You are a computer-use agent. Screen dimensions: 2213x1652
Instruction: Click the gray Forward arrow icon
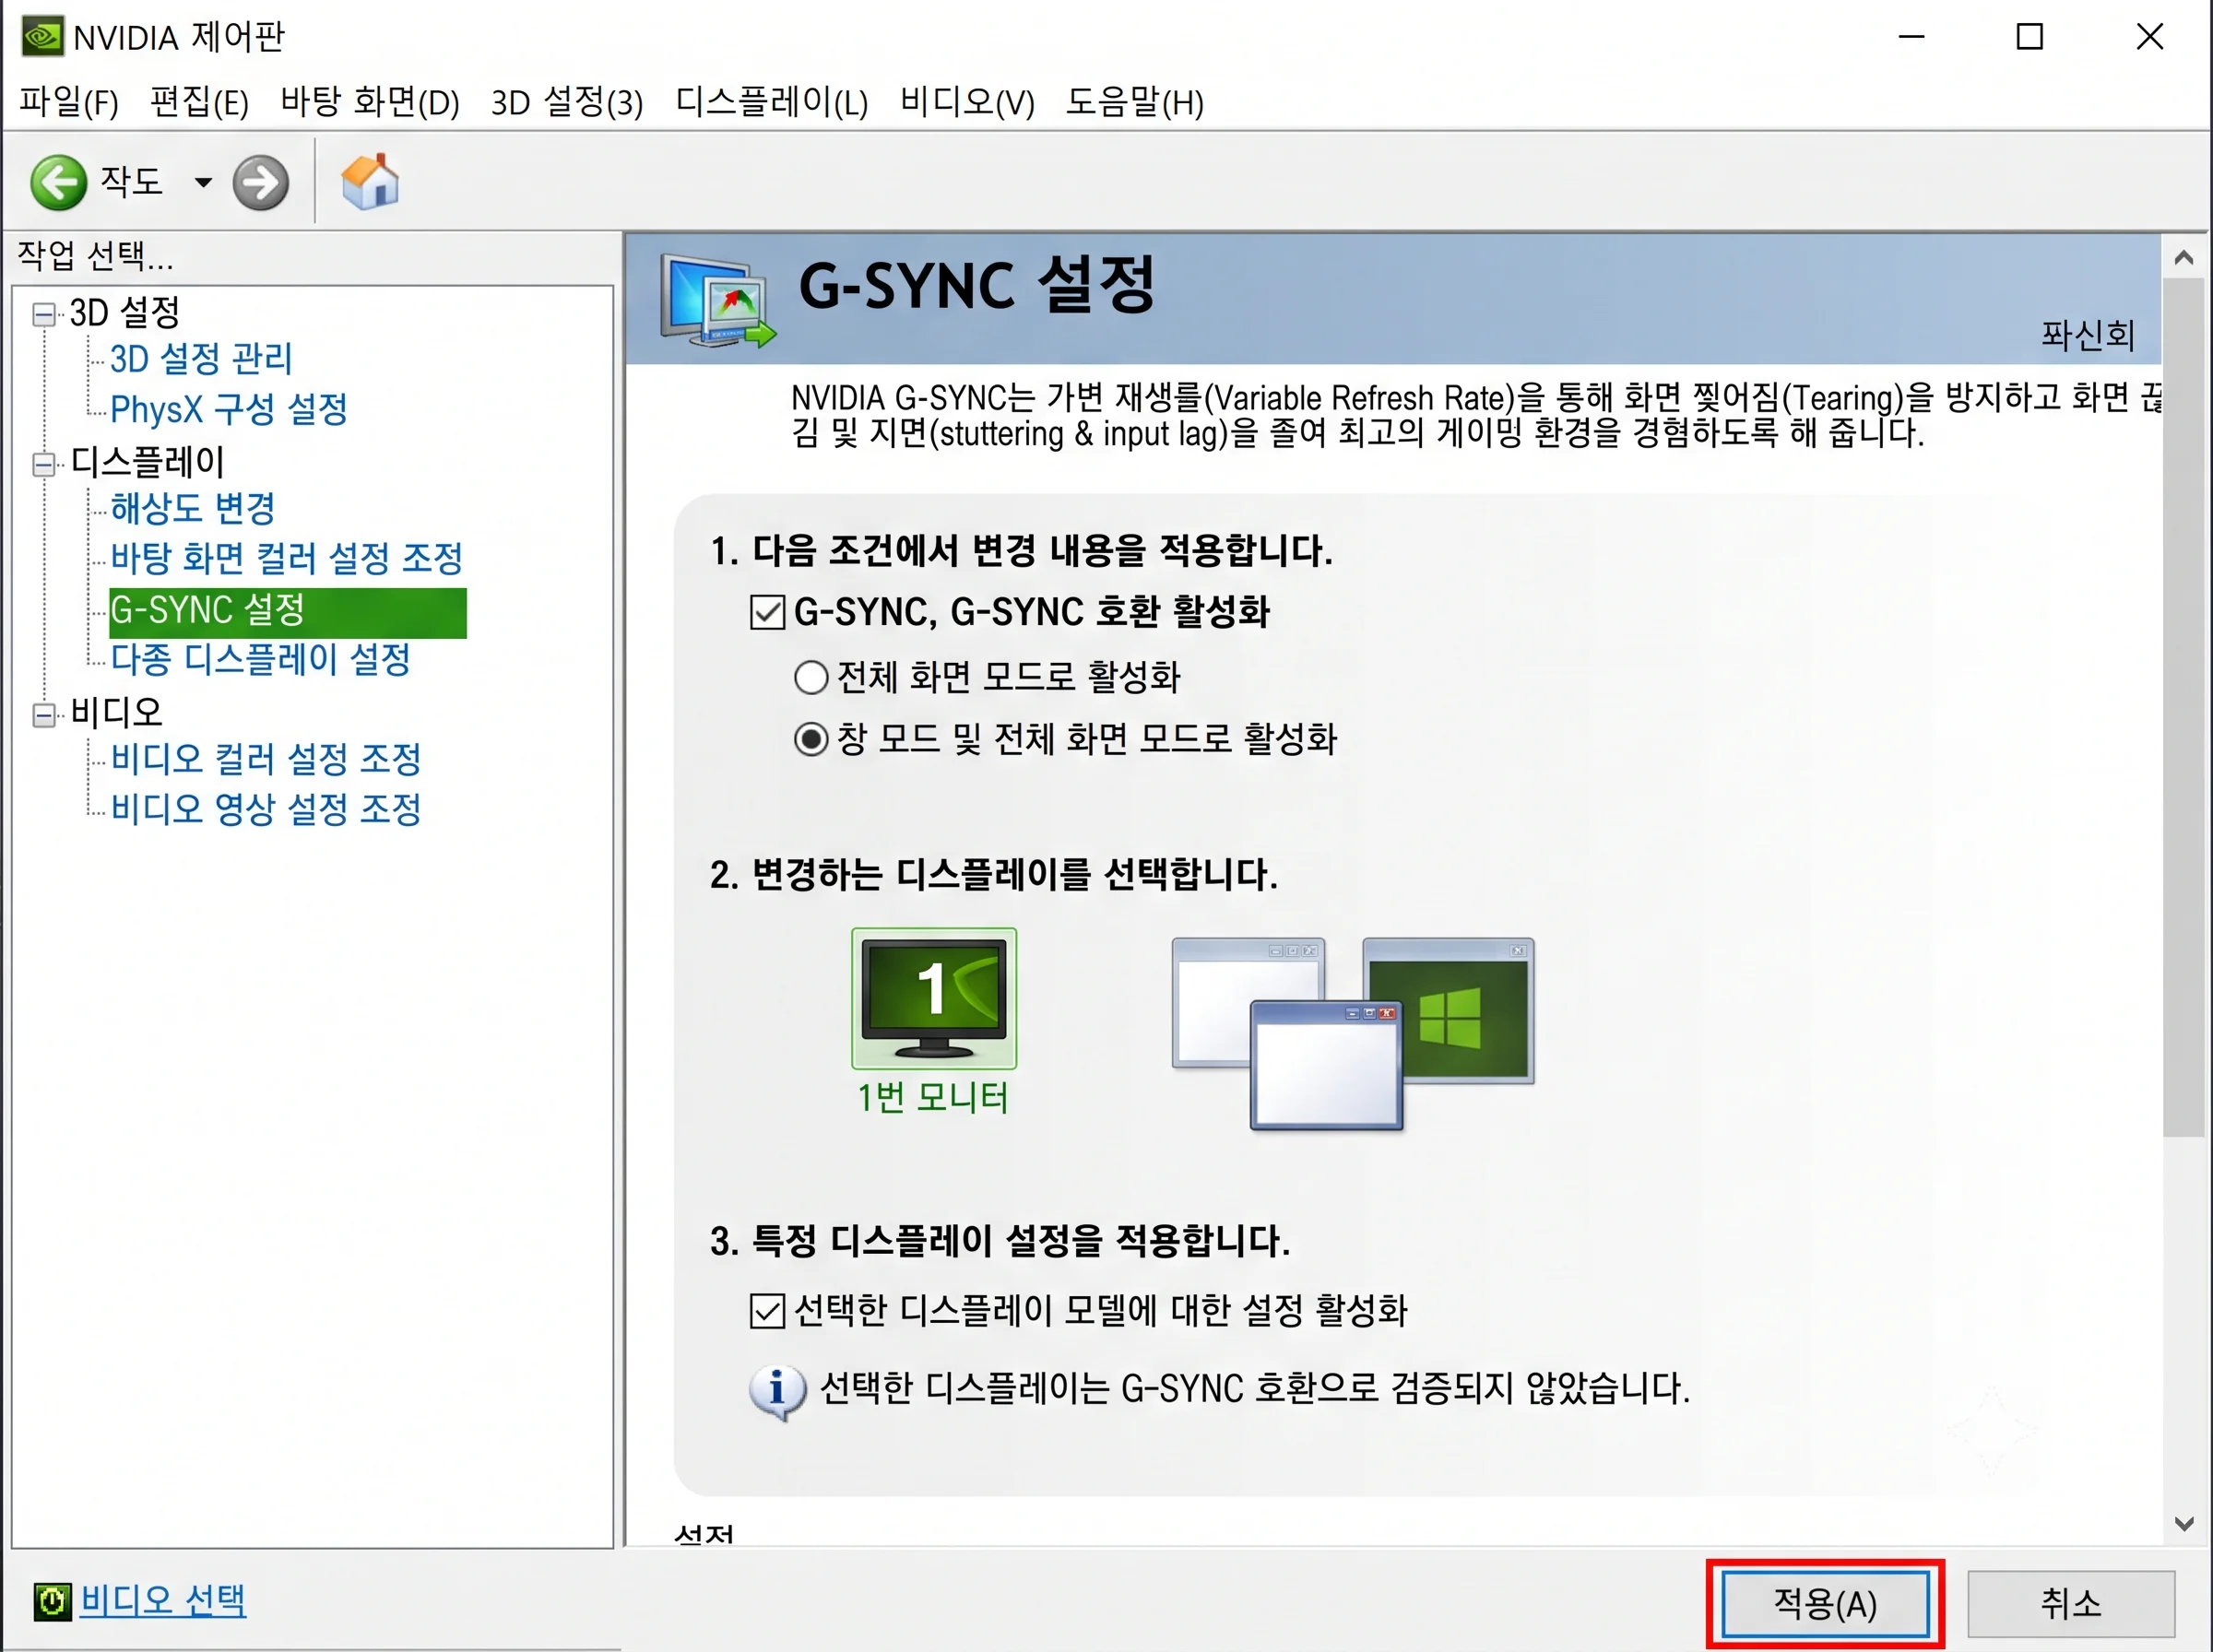click(x=261, y=183)
